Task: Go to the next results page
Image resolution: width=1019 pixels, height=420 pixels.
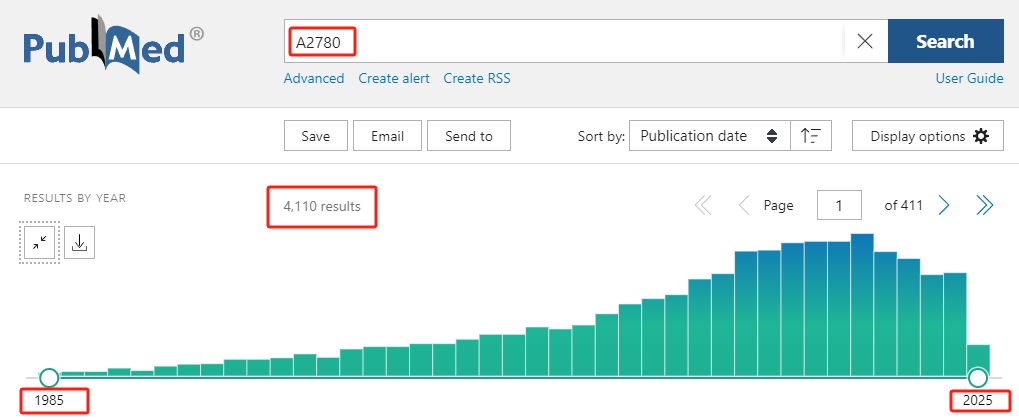Action: [x=944, y=205]
